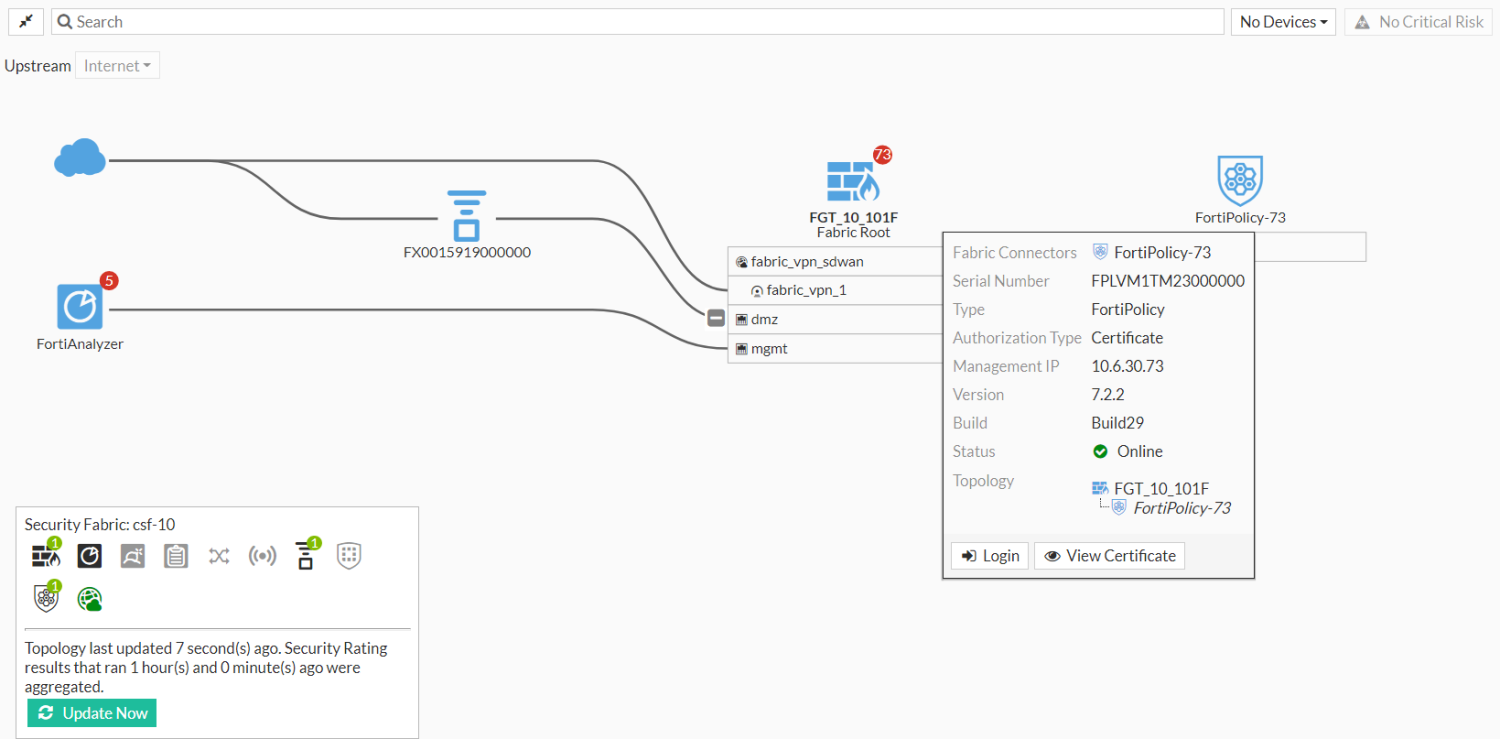1500x739 pixels.
Task: Click the FortiSwitch crossing-arrows icon
Action: coord(219,556)
